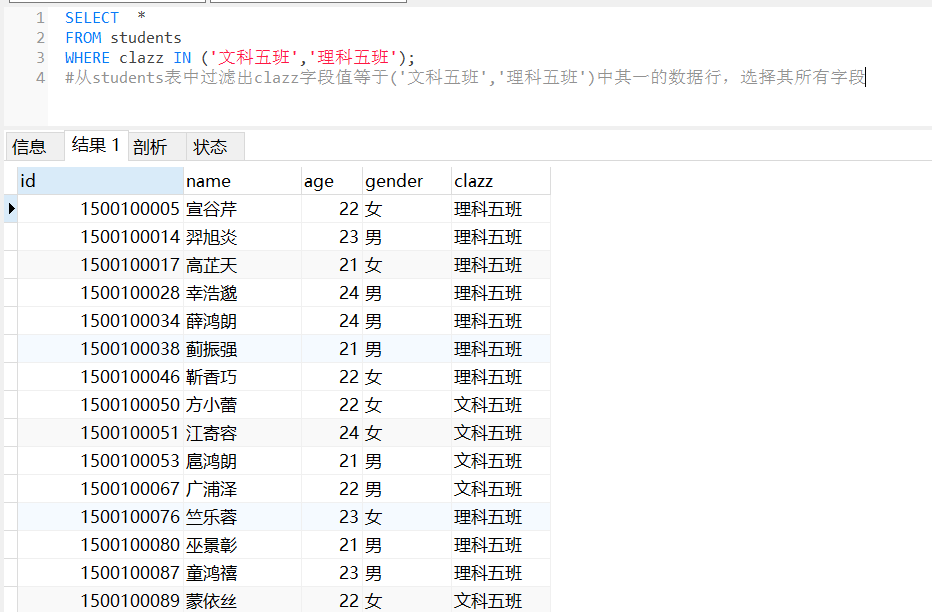The width and height of the screenshot is (932, 612).
Task: Select name cell 宣谷芹
Action: [x=242, y=209]
